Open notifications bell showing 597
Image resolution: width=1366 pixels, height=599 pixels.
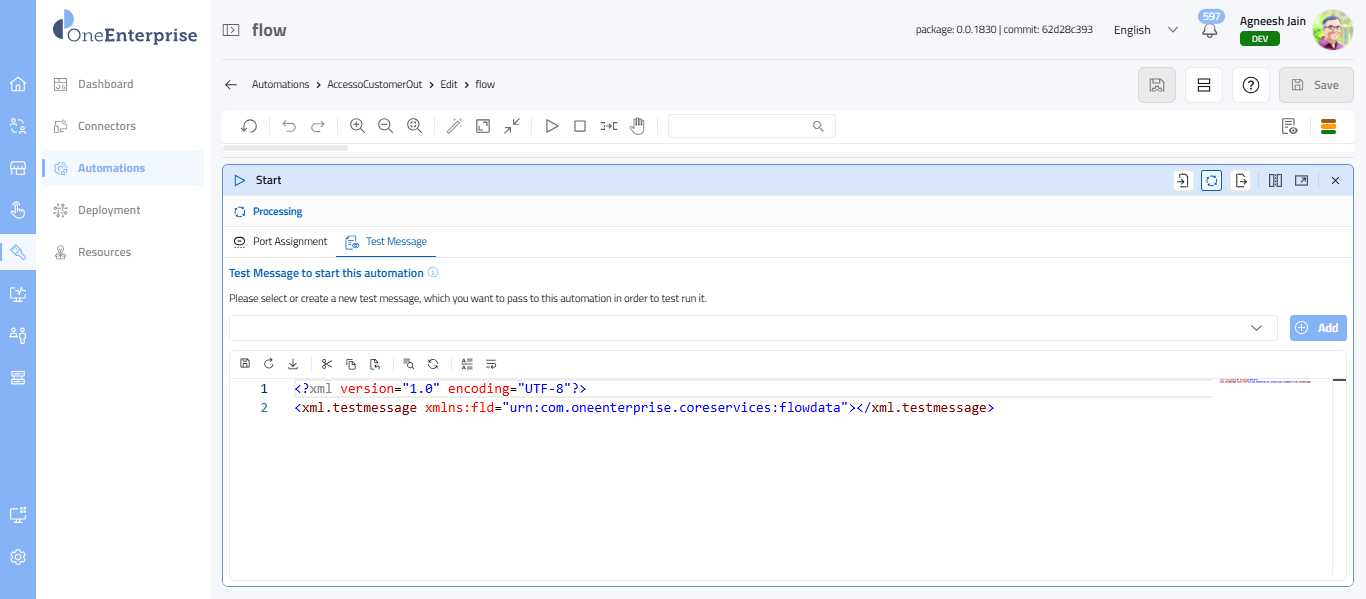point(1210,31)
